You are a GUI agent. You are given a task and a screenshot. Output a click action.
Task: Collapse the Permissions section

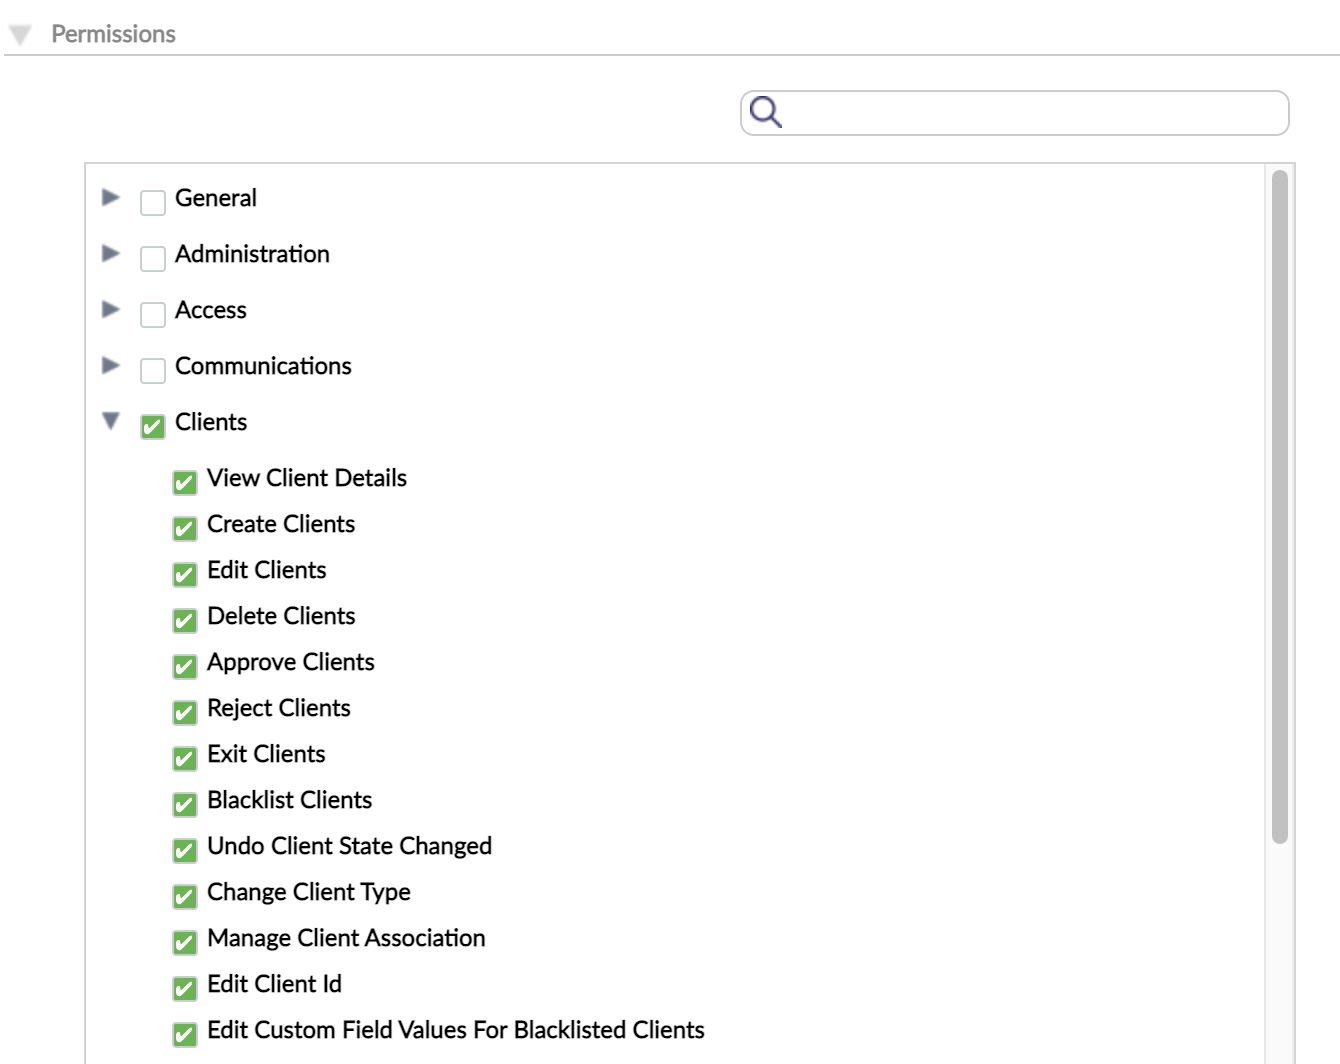click(x=22, y=33)
